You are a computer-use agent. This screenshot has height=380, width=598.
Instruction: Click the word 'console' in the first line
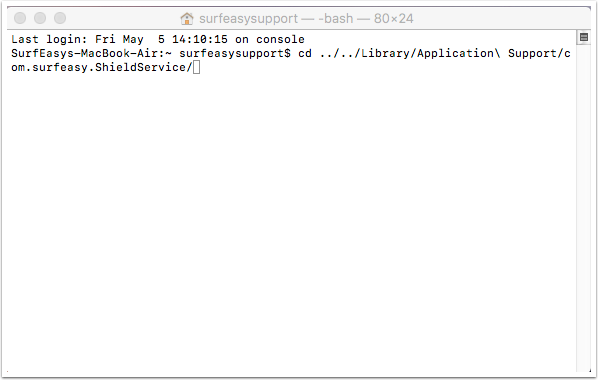(x=280, y=39)
